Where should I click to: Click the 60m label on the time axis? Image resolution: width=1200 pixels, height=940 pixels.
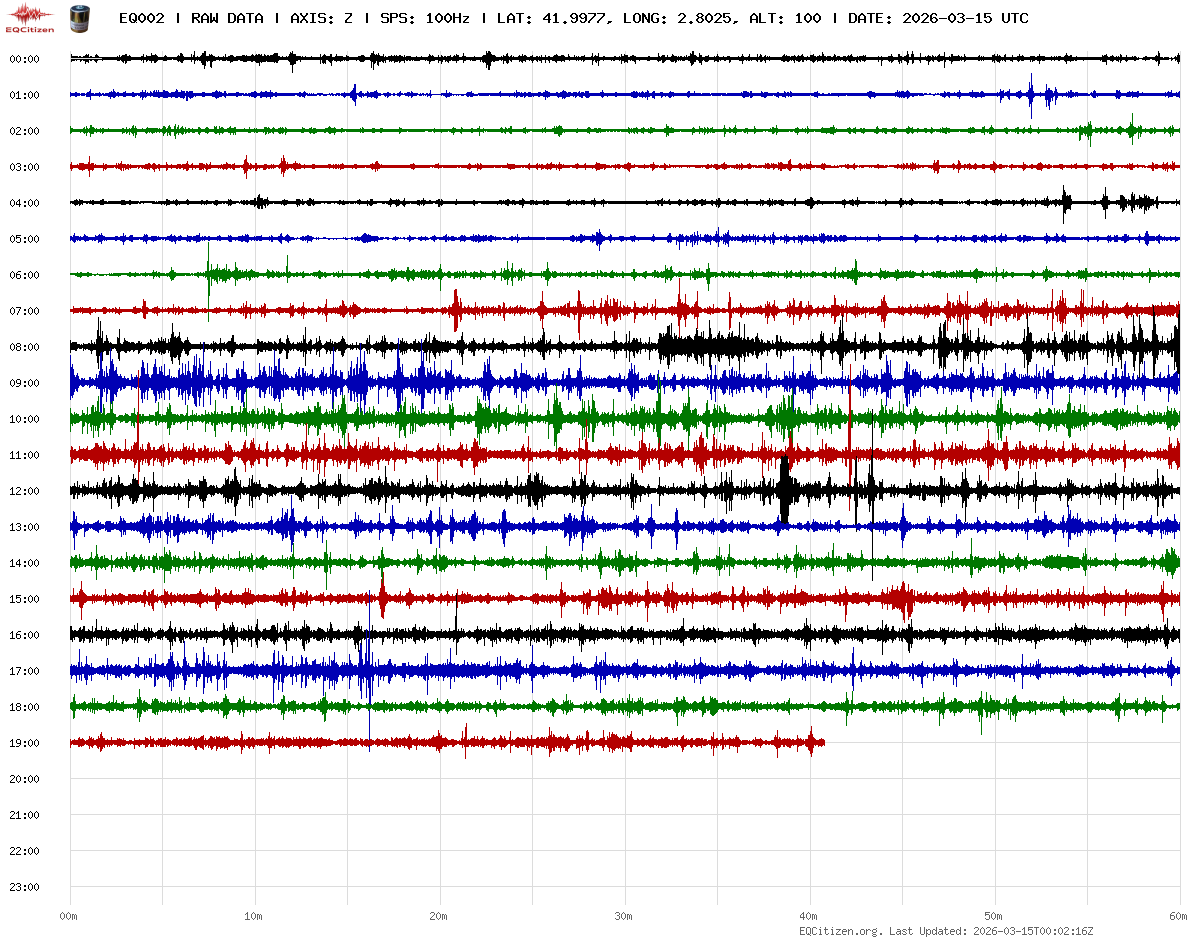coord(1179,916)
